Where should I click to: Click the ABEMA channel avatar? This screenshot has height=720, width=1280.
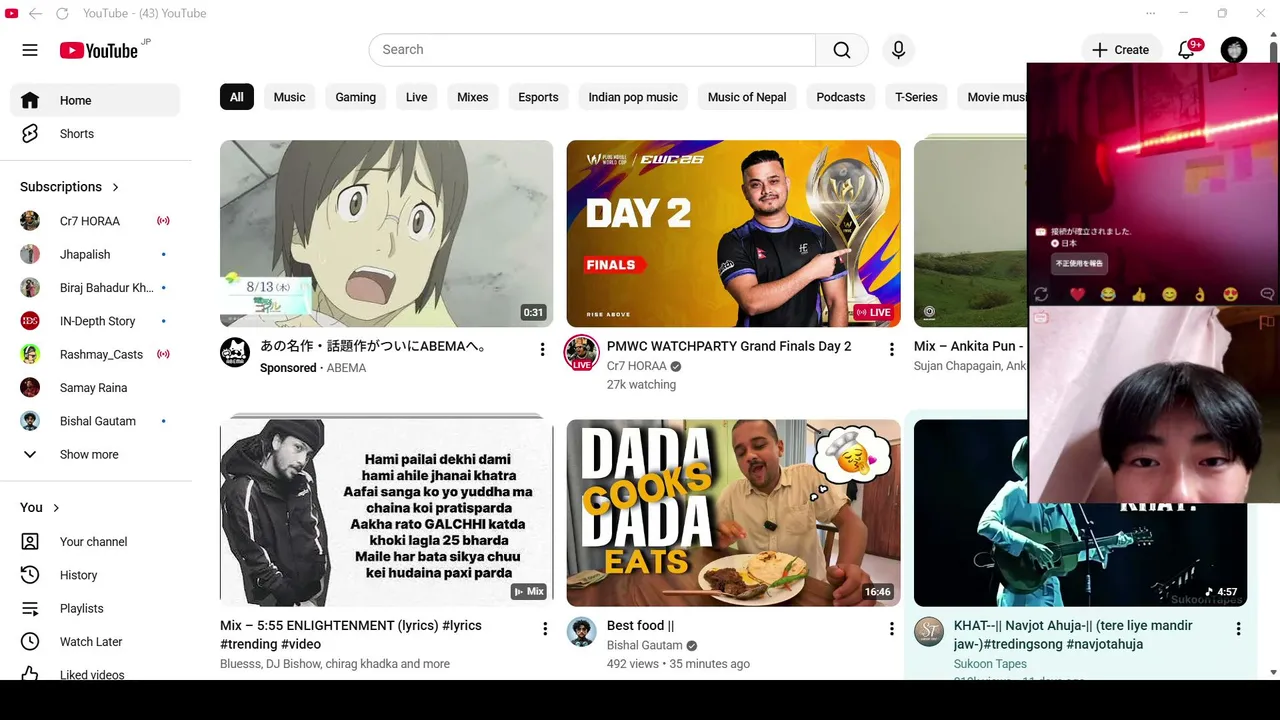click(x=235, y=352)
